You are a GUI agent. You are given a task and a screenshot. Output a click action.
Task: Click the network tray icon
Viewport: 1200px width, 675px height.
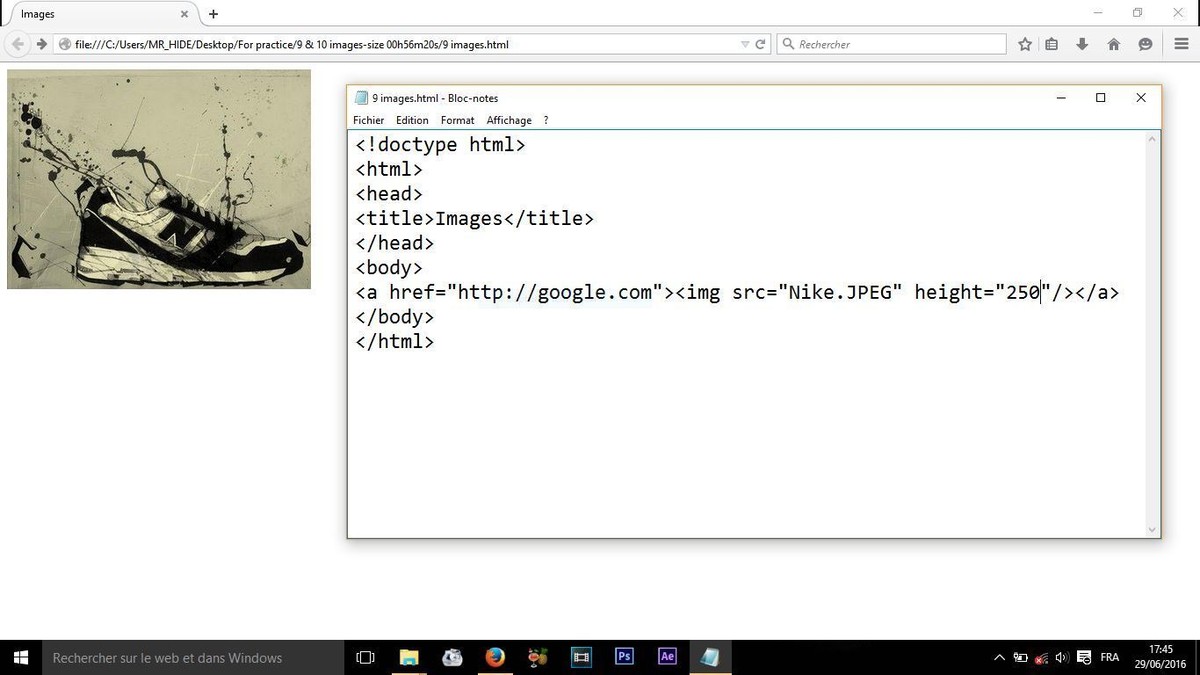point(1042,657)
